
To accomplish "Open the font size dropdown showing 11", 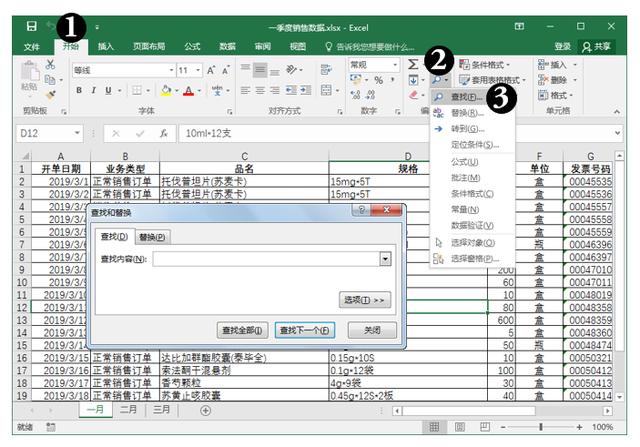I will click(198, 70).
